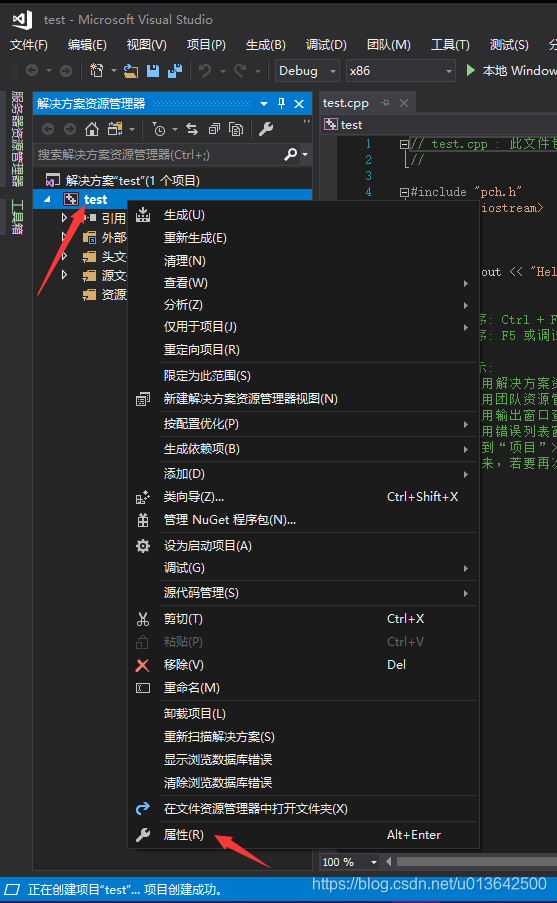
Task: Toggle the auto-hide pin on 解决方案资源管理器 panel
Action: click(x=282, y=103)
